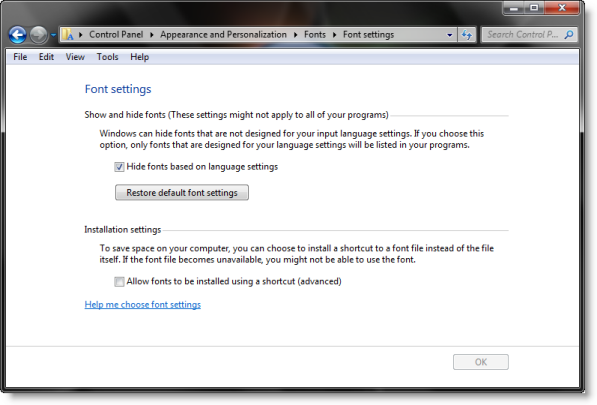The image size is (597, 405).
Task: Open the View menu
Action: pyautogui.click(x=75, y=57)
